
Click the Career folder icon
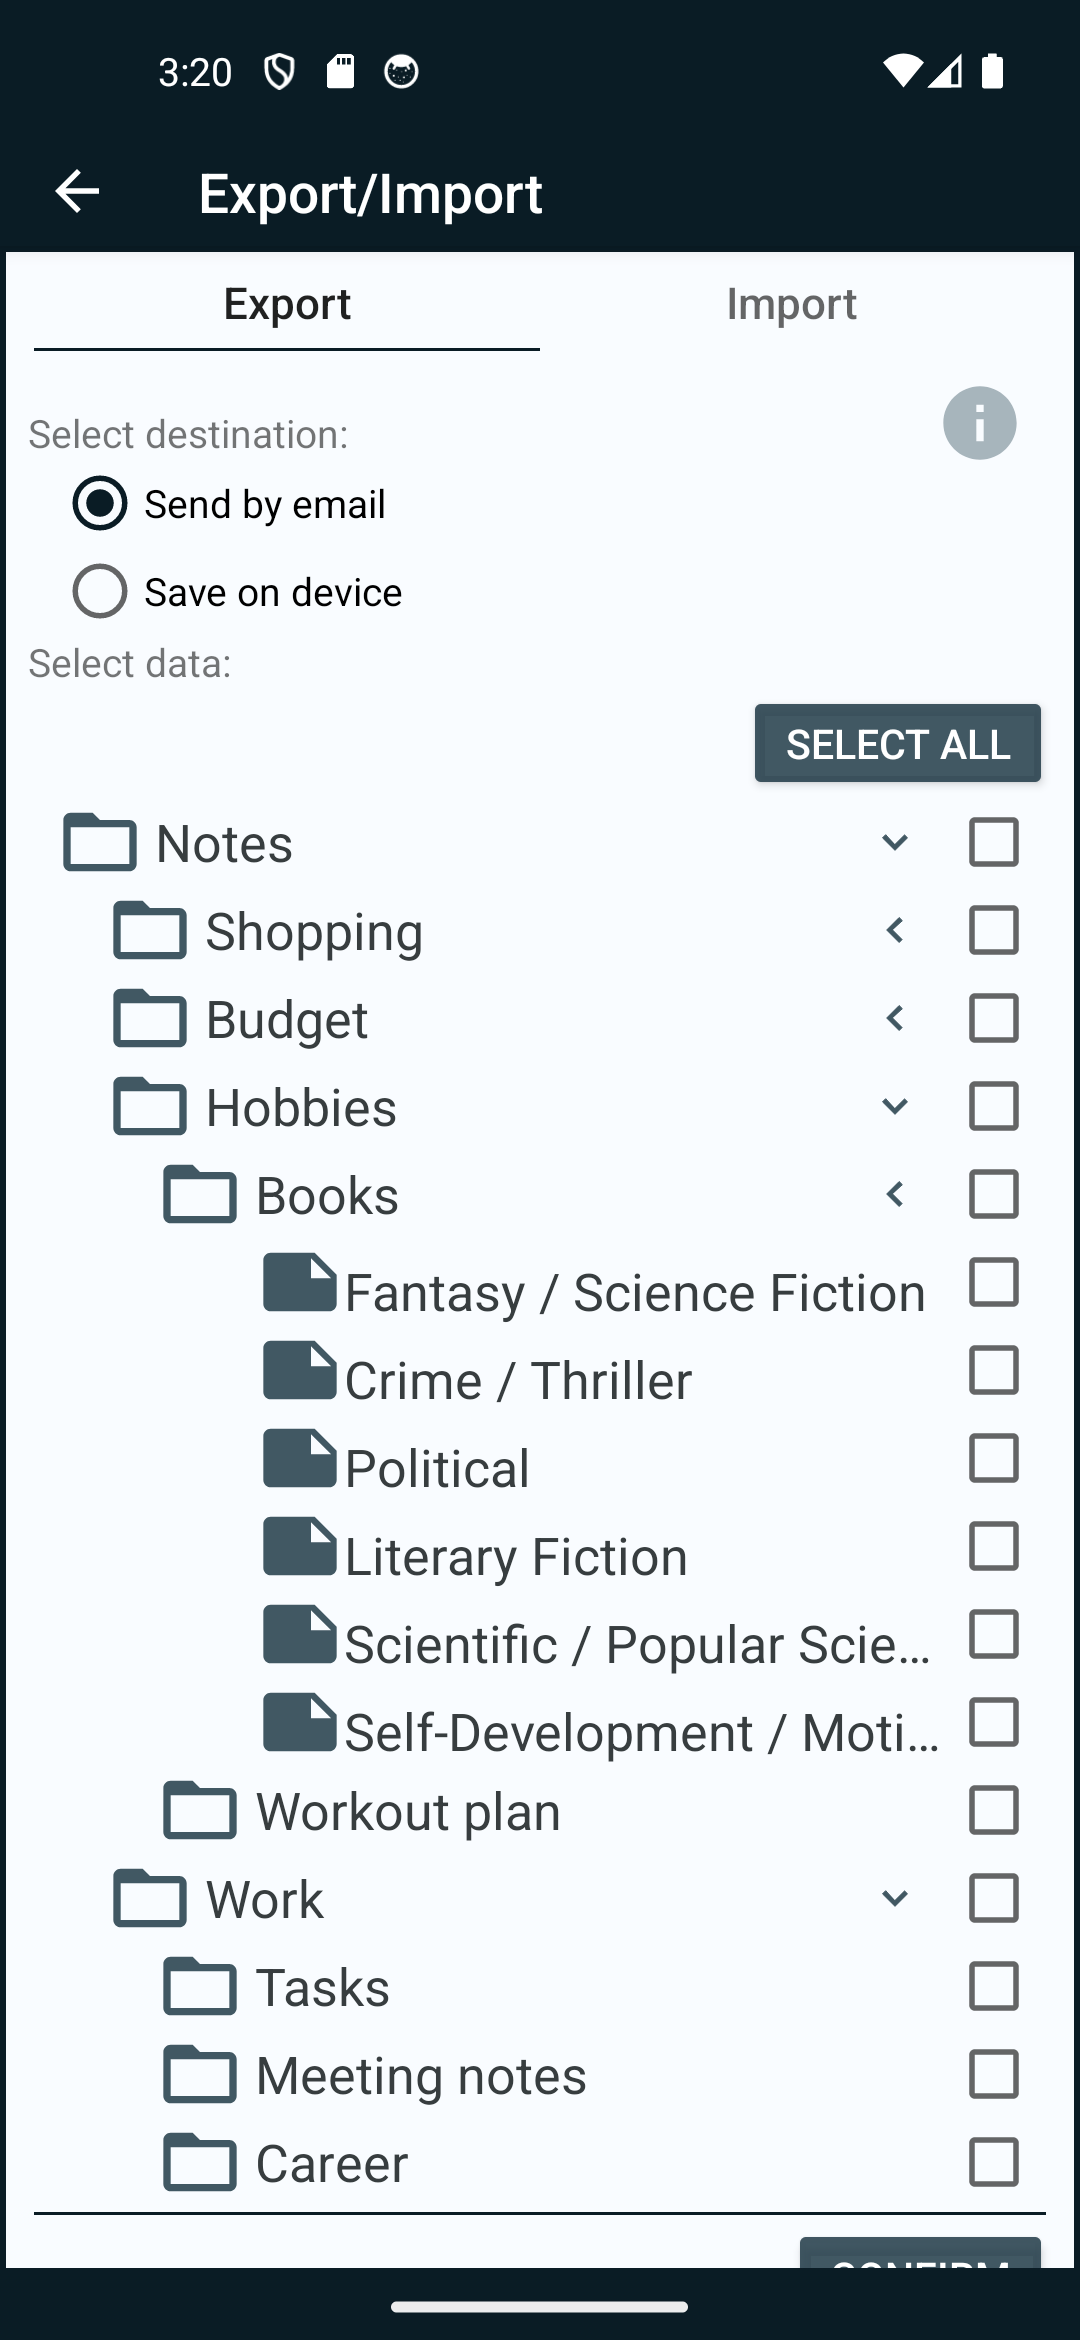click(x=200, y=2162)
